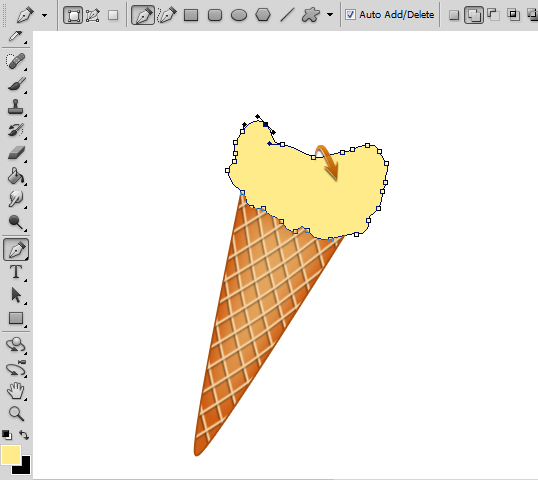The height and width of the screenshot is (480, 538).
Task: Select the Ellipse shape tool
Action: (239, 15)
